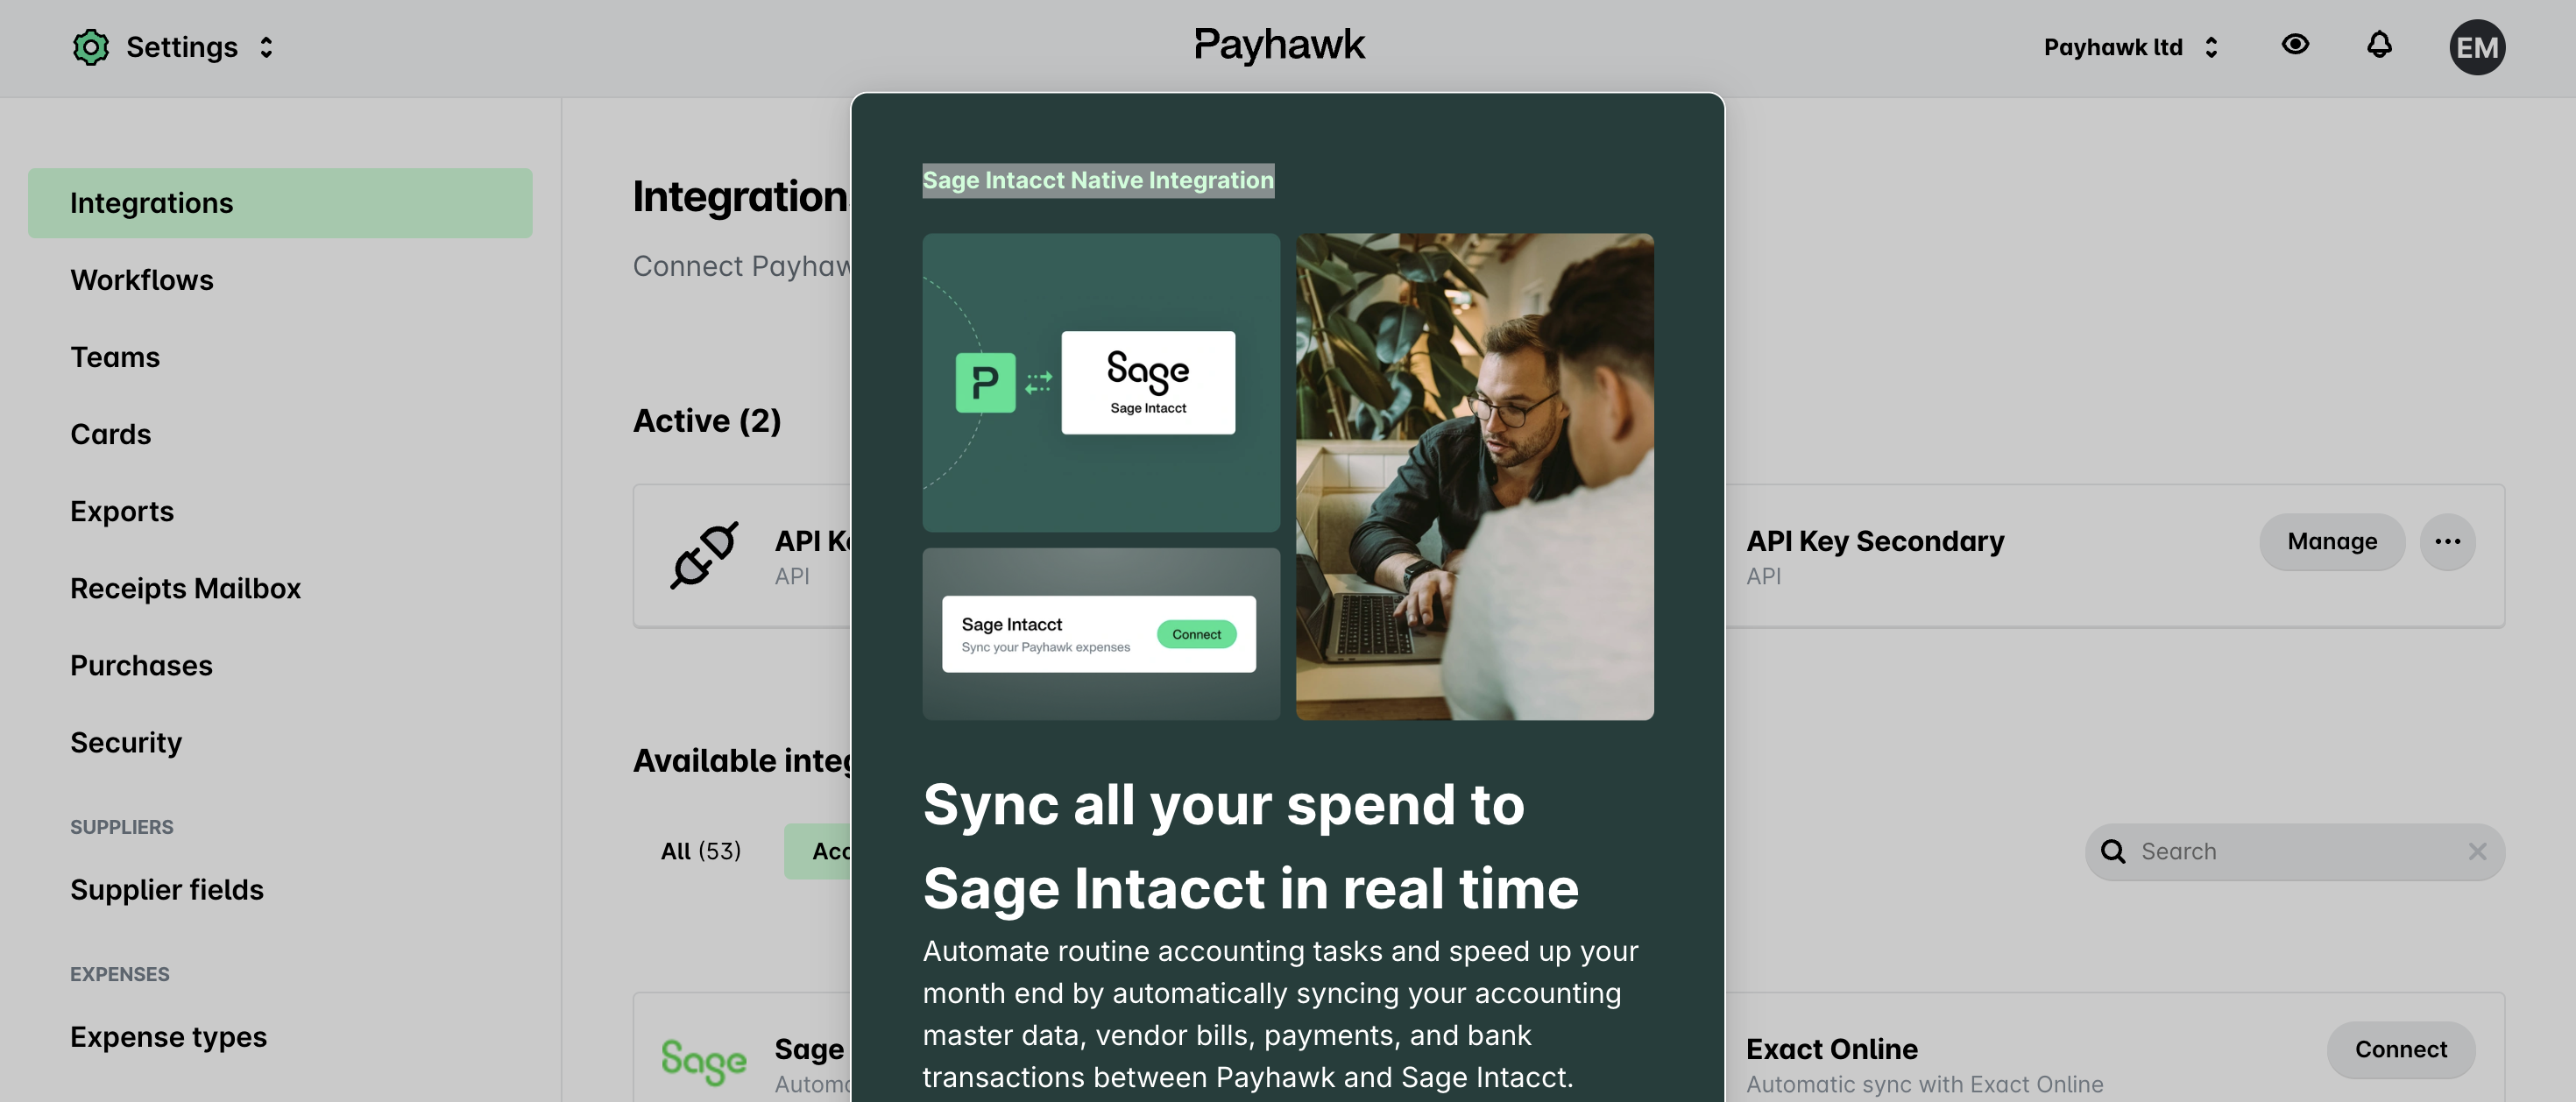Open the EM user avatar menu

pos(2476,47)
